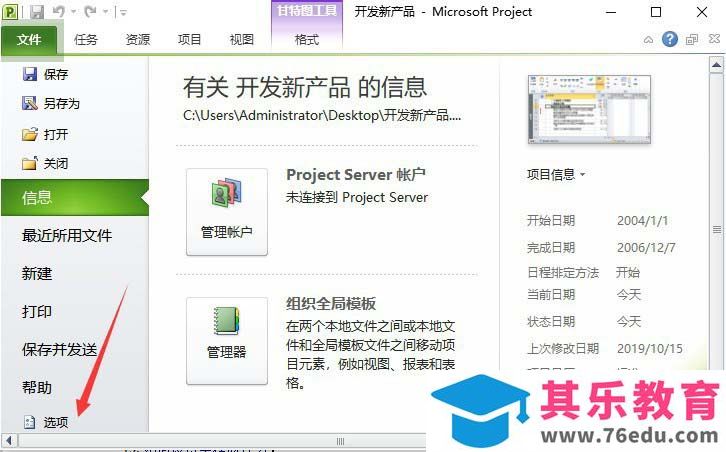Switch to the 项目 ribbon tab
Screen dimensions: 726x452
pos(190,40)
